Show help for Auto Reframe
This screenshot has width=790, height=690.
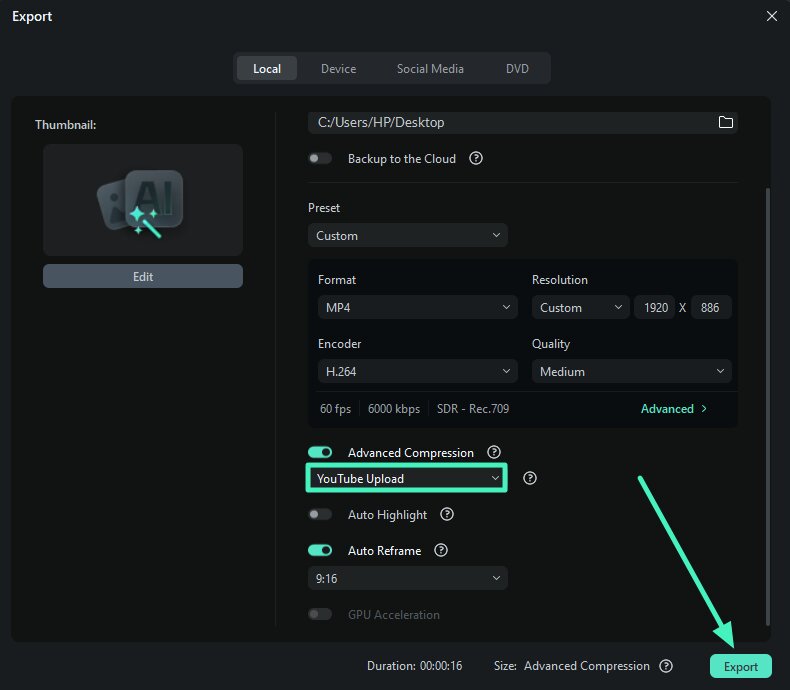point(440,550)
